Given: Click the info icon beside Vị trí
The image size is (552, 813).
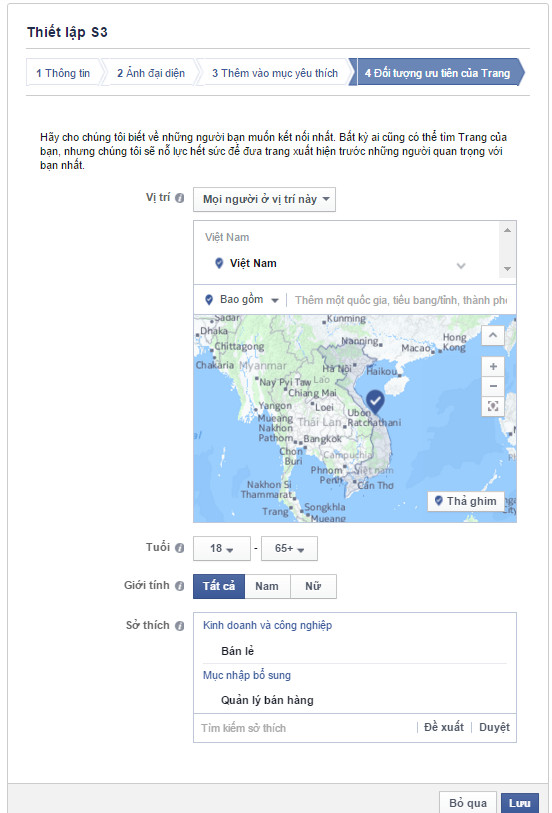Looking at the screenshot, I should [179, 198].
